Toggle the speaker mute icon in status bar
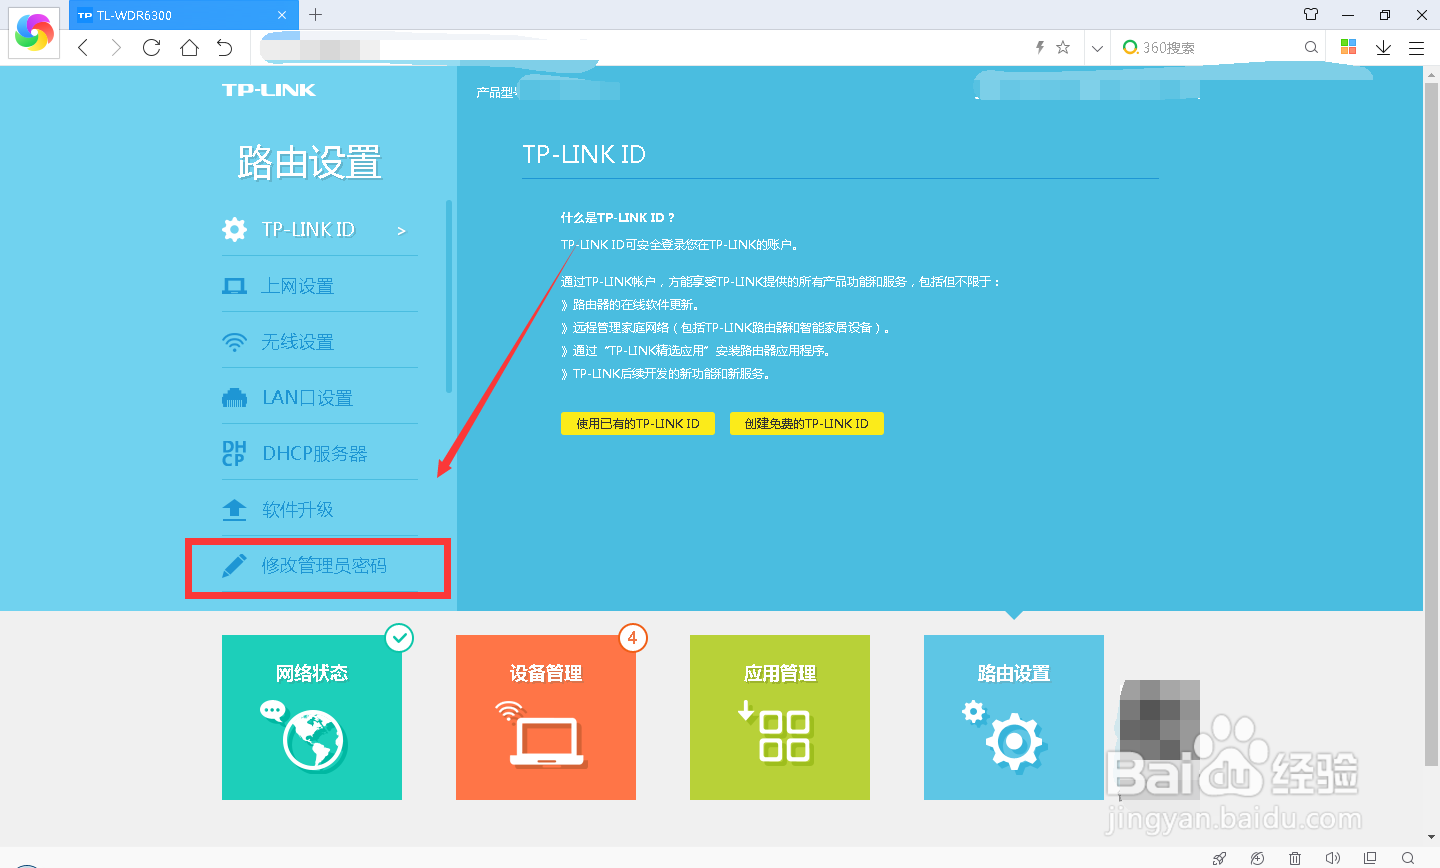This screenshot has width=1440, height=868. click(1332, 858)
